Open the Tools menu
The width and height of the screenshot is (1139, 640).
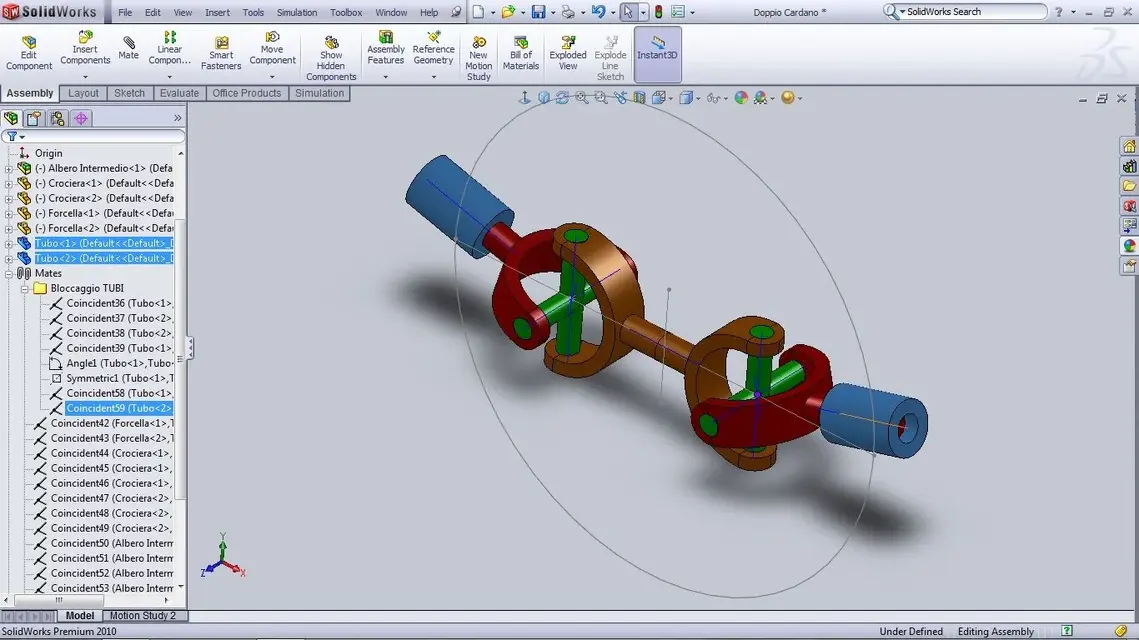[253, 12]
